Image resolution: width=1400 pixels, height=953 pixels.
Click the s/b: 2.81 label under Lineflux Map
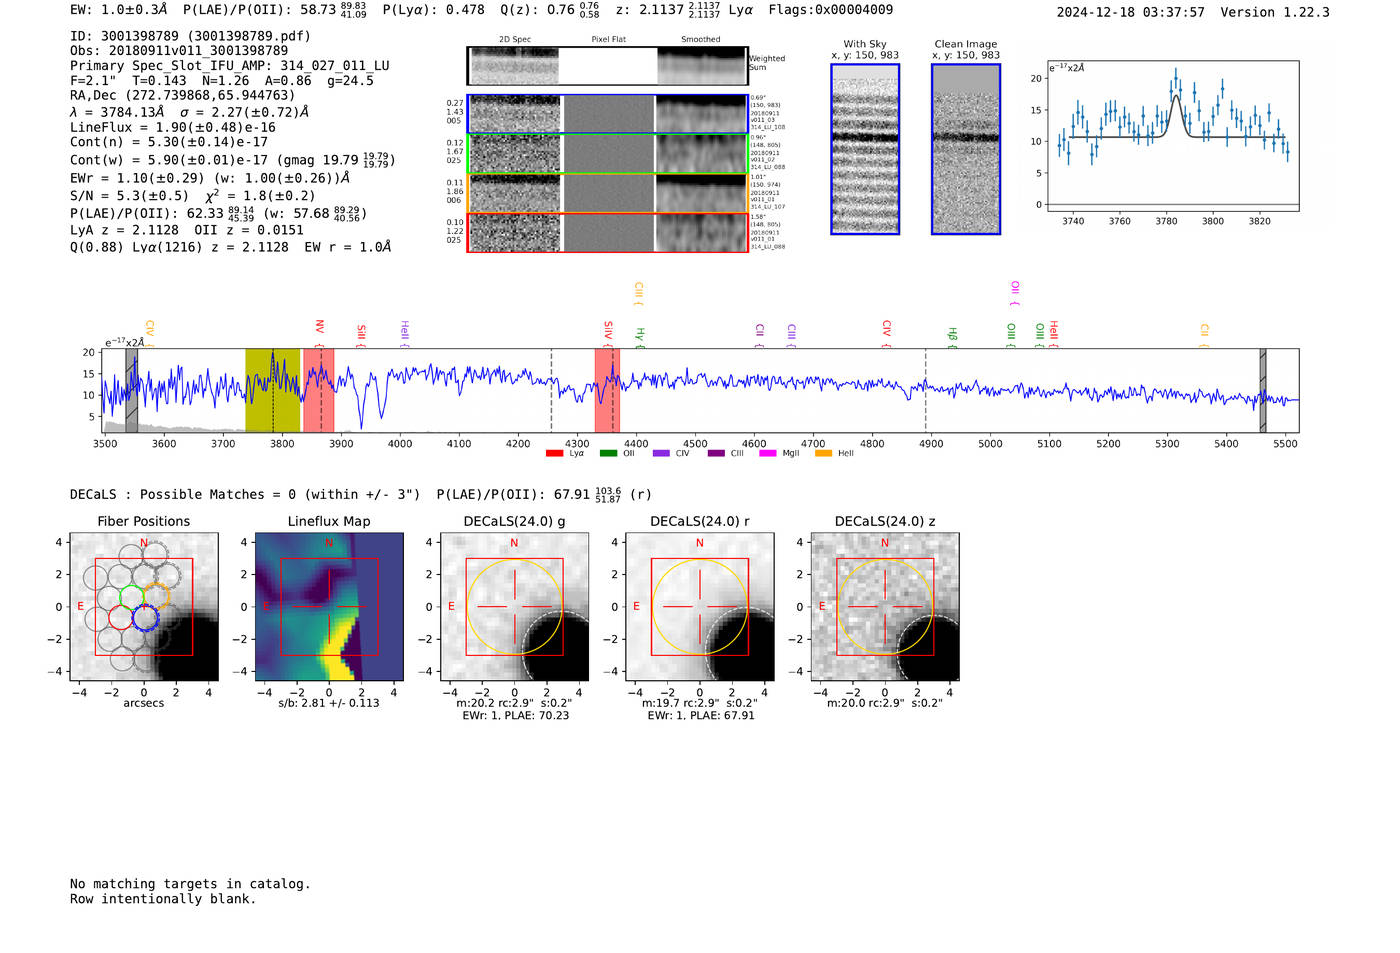329,703
